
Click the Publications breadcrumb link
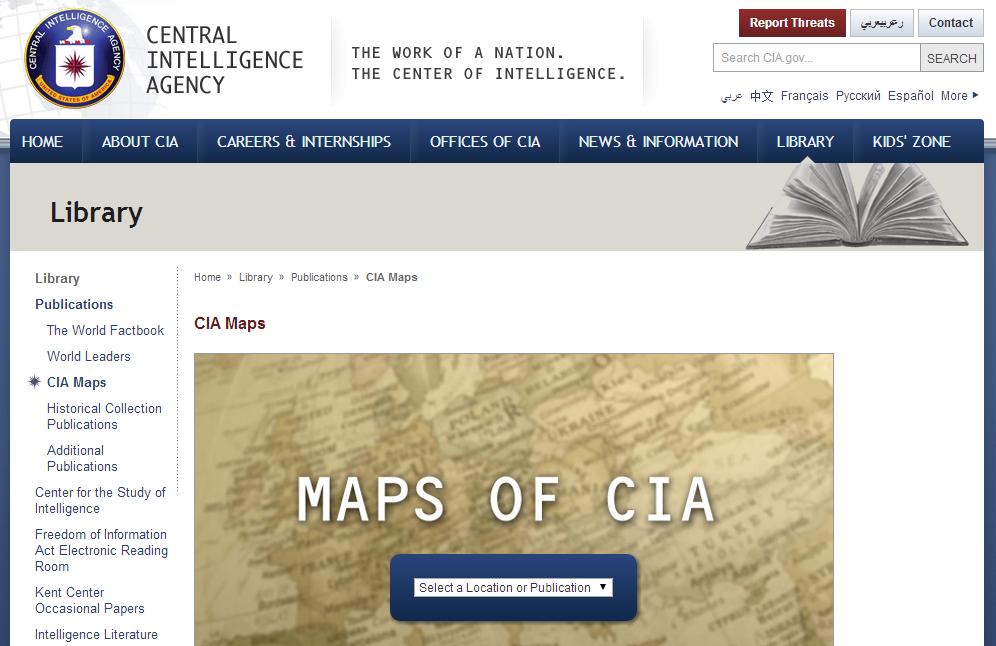[x=319, y=277]
